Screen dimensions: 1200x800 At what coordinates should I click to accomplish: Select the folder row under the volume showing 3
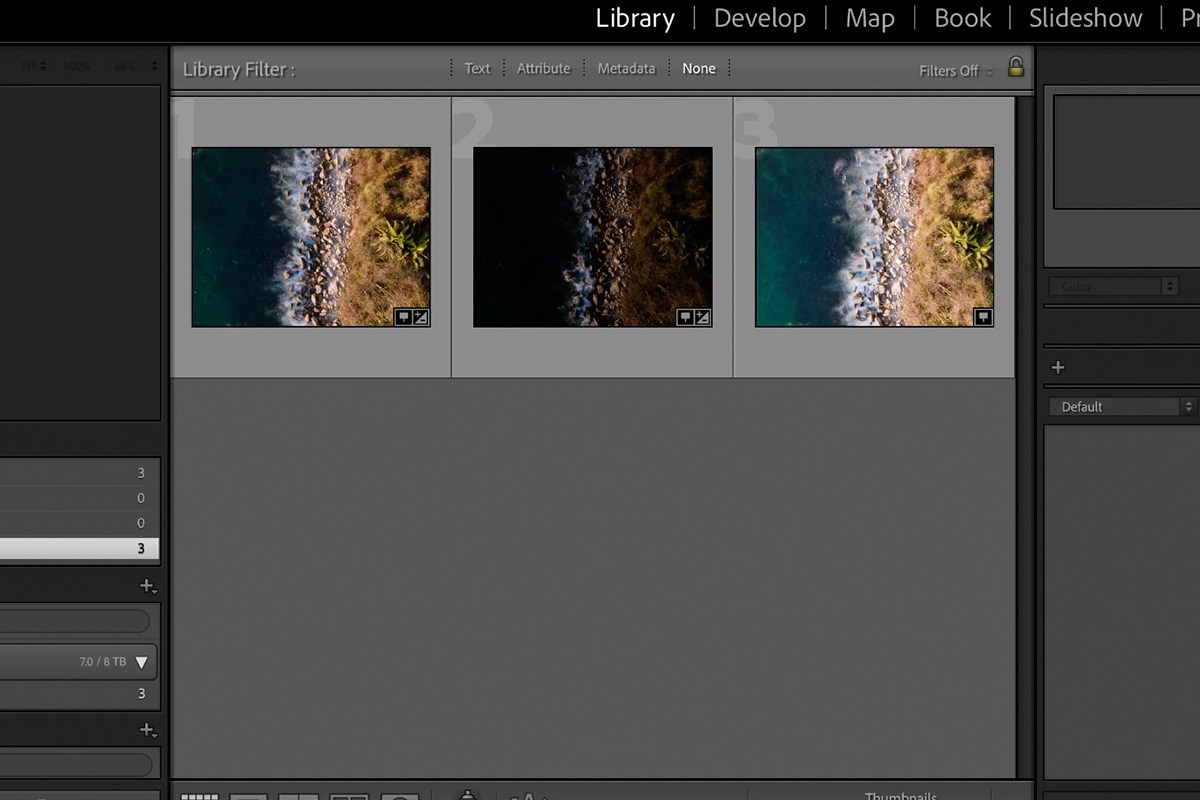click(79, 693)
